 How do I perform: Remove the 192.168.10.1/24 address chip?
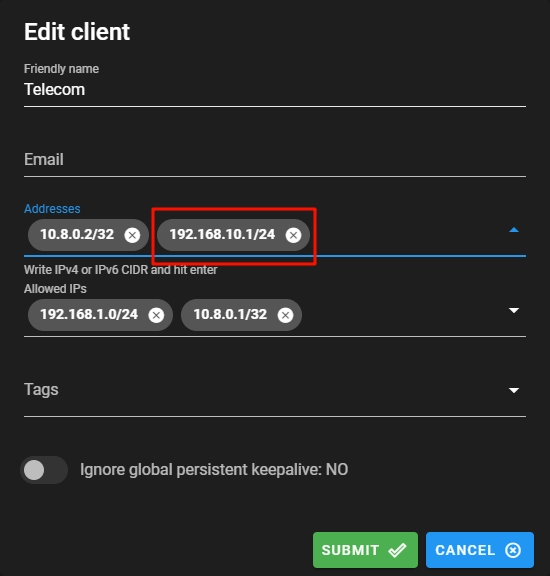click(293, 235)
